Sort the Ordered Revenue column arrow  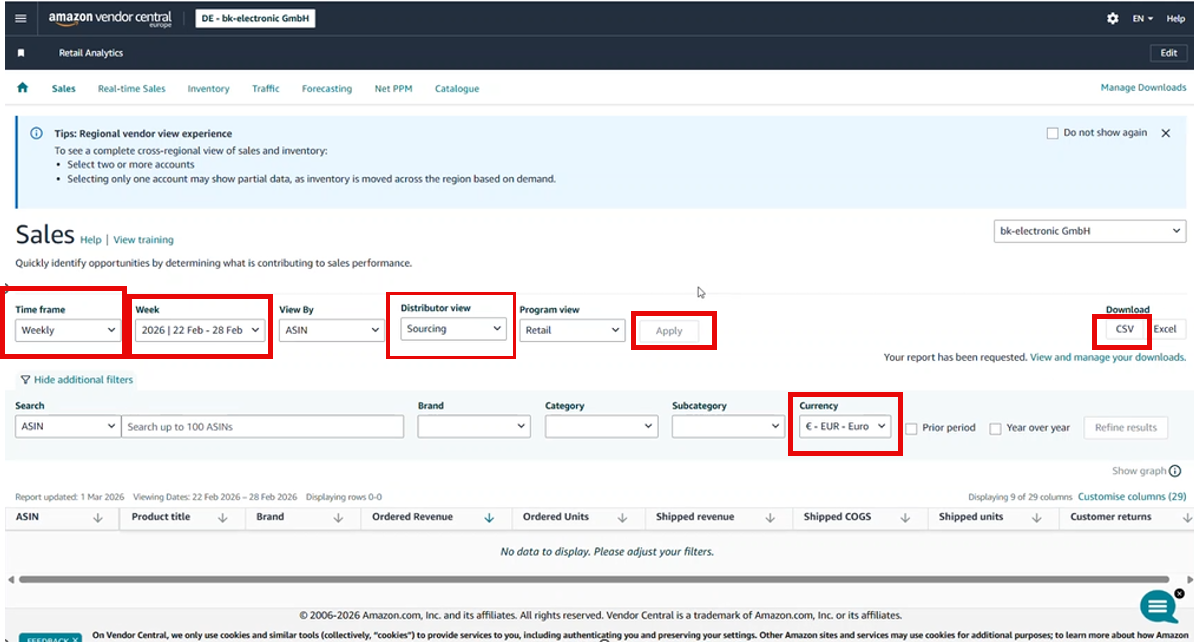coord(489,518)
